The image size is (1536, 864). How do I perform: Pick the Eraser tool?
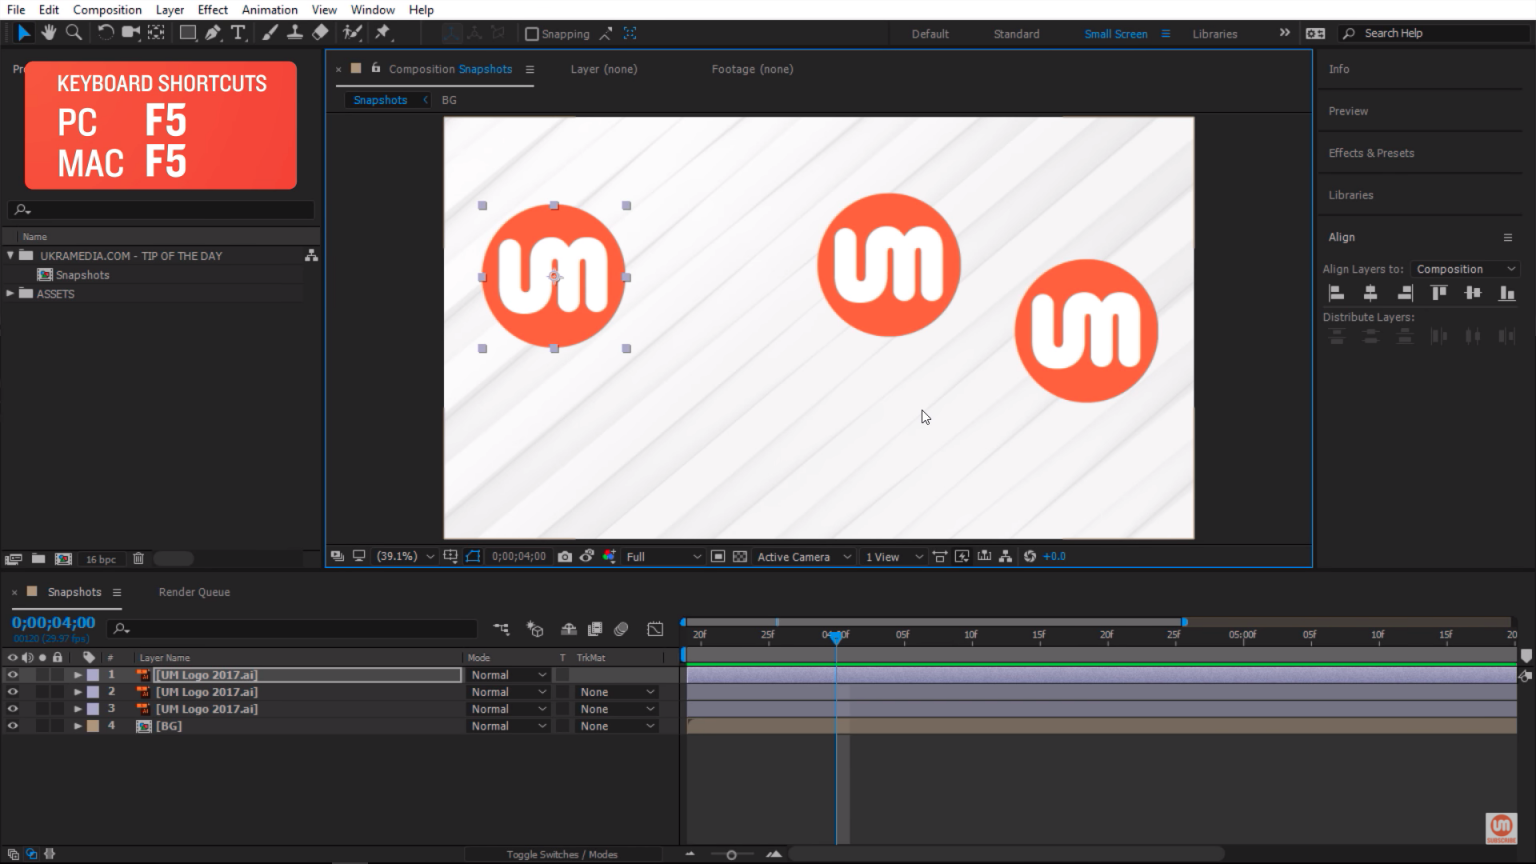click(320, 33)
